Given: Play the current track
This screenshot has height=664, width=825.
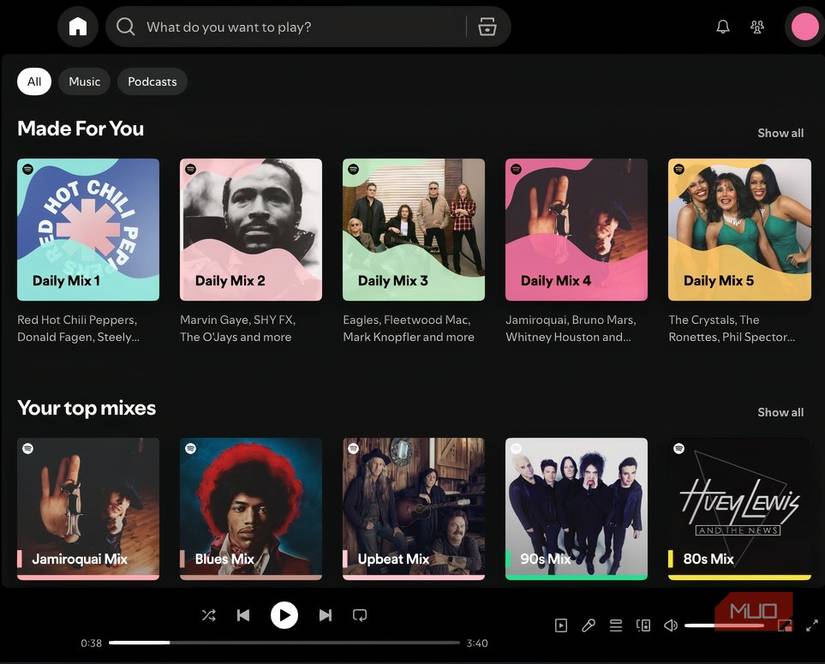Looking at the screenshot, I should click(284, 615).
